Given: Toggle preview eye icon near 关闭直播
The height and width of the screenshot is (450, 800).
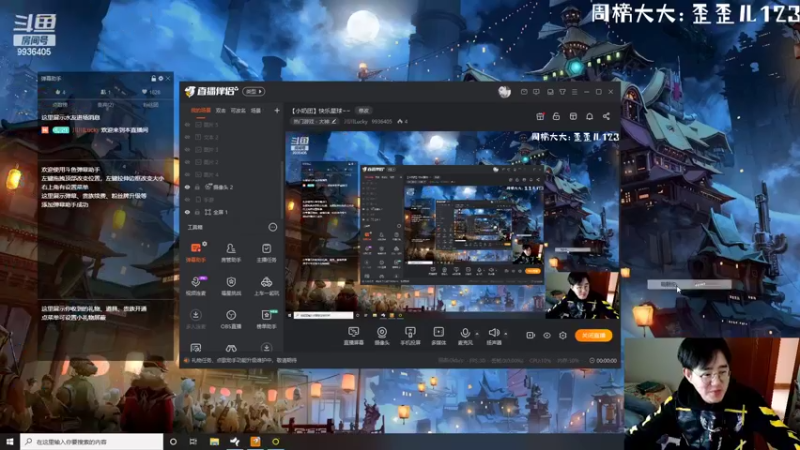Looking at the screenshot, I should click(x=547, y=335).
